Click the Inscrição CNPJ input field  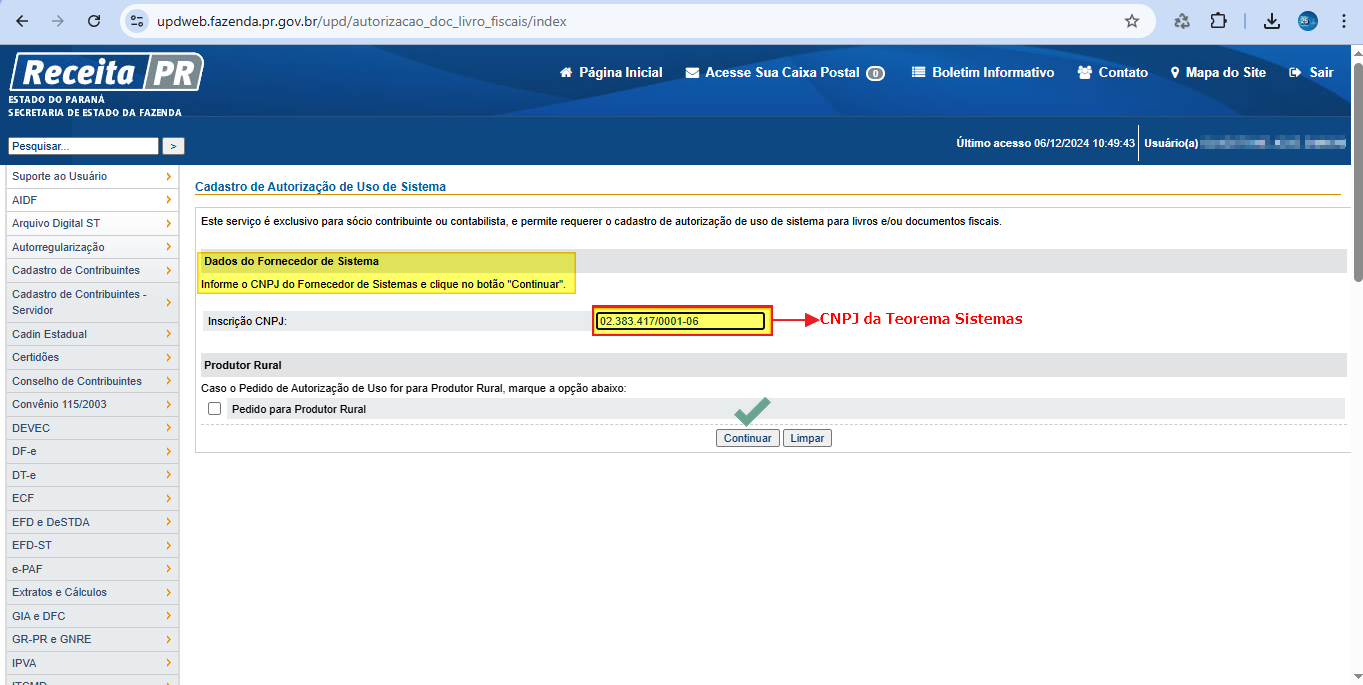click(681, 321)
